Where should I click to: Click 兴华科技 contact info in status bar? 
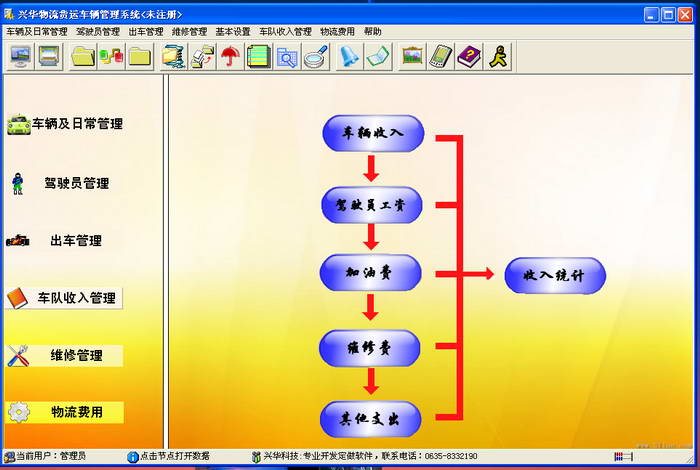pyautogui.click(x=370, y=456)
